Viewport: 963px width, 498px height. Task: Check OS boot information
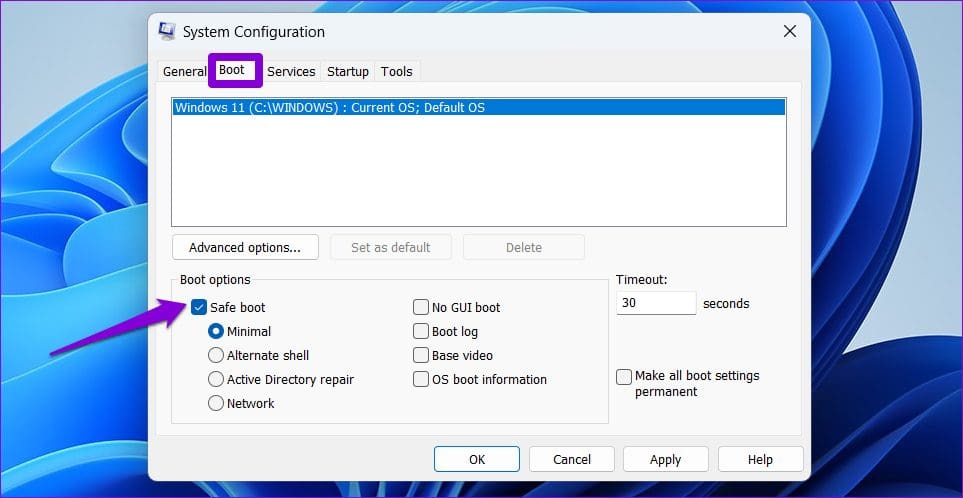tap(421, 379)
